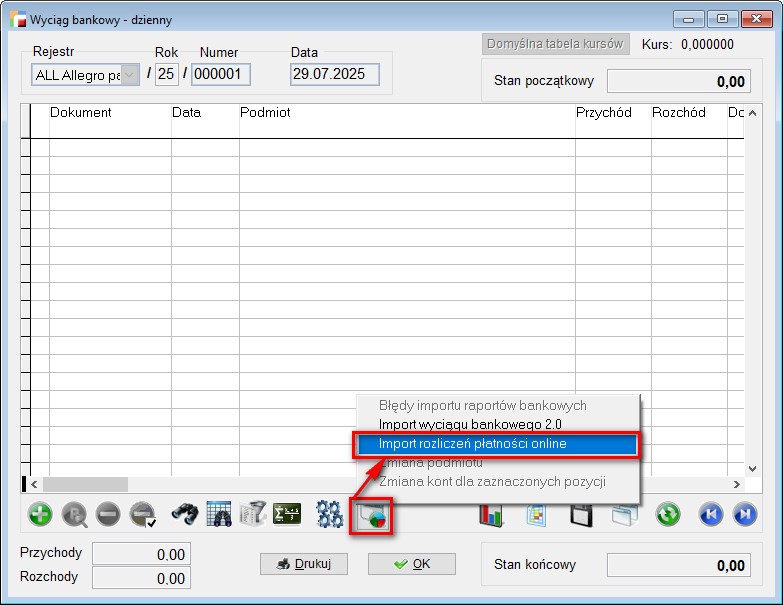
Task: Click the floppy disk save icon
Action: 582,515
